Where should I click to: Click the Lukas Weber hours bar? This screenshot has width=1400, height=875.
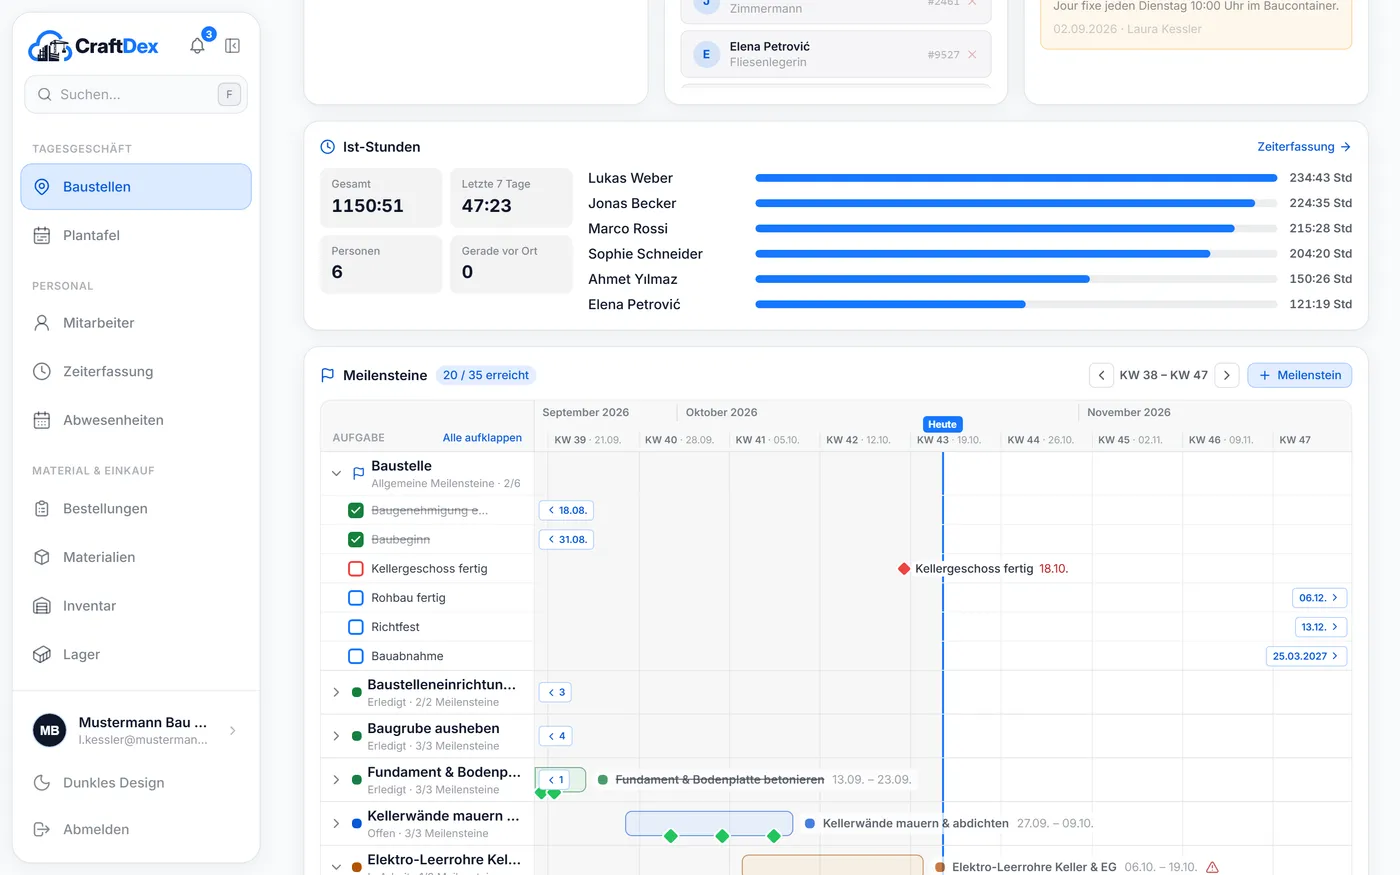[x=1016, y=178]
